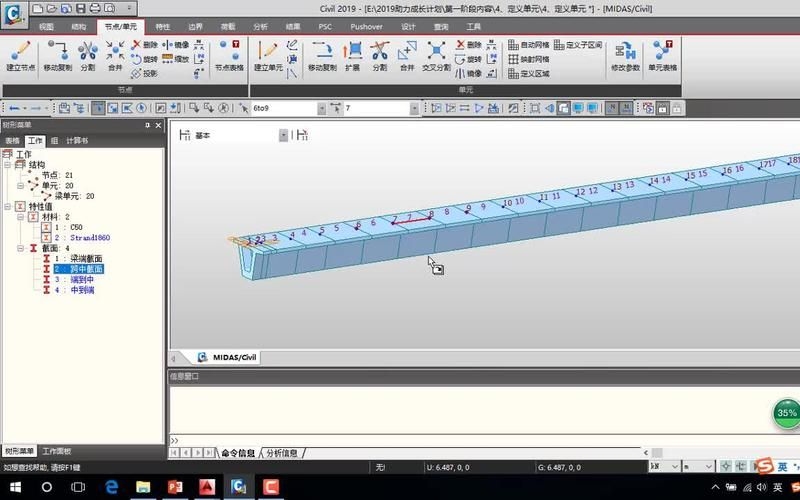Switch to 分析信息 message tab

282,453
